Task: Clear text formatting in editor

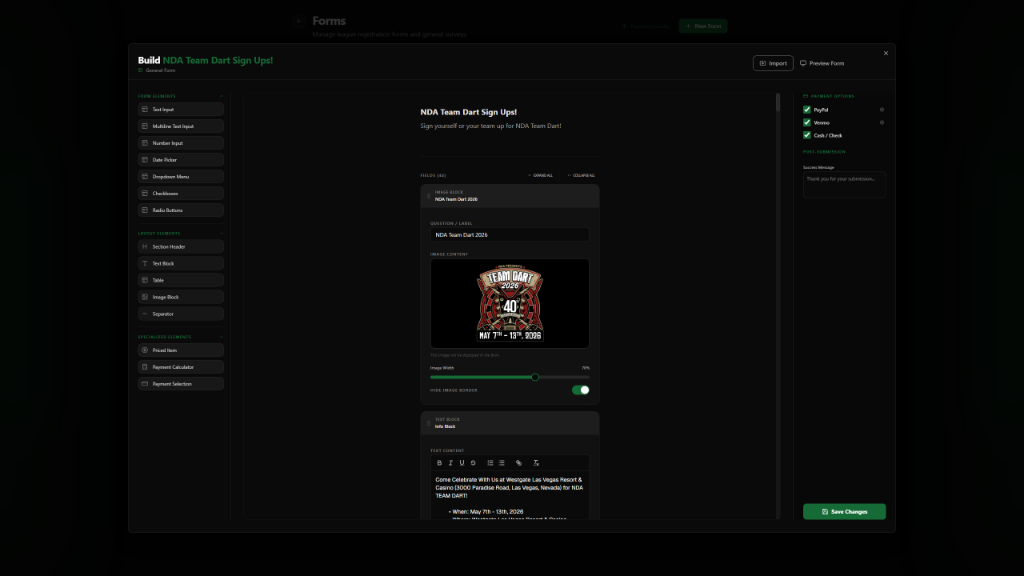Action: tap(536, 463)
